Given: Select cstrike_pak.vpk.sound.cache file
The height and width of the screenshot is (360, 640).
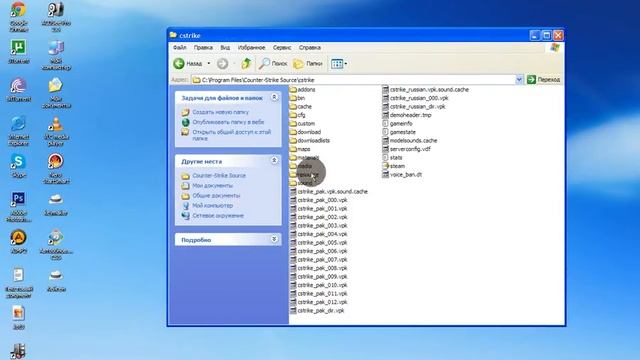Looking at the screenshot, I should tap(329, 191).
